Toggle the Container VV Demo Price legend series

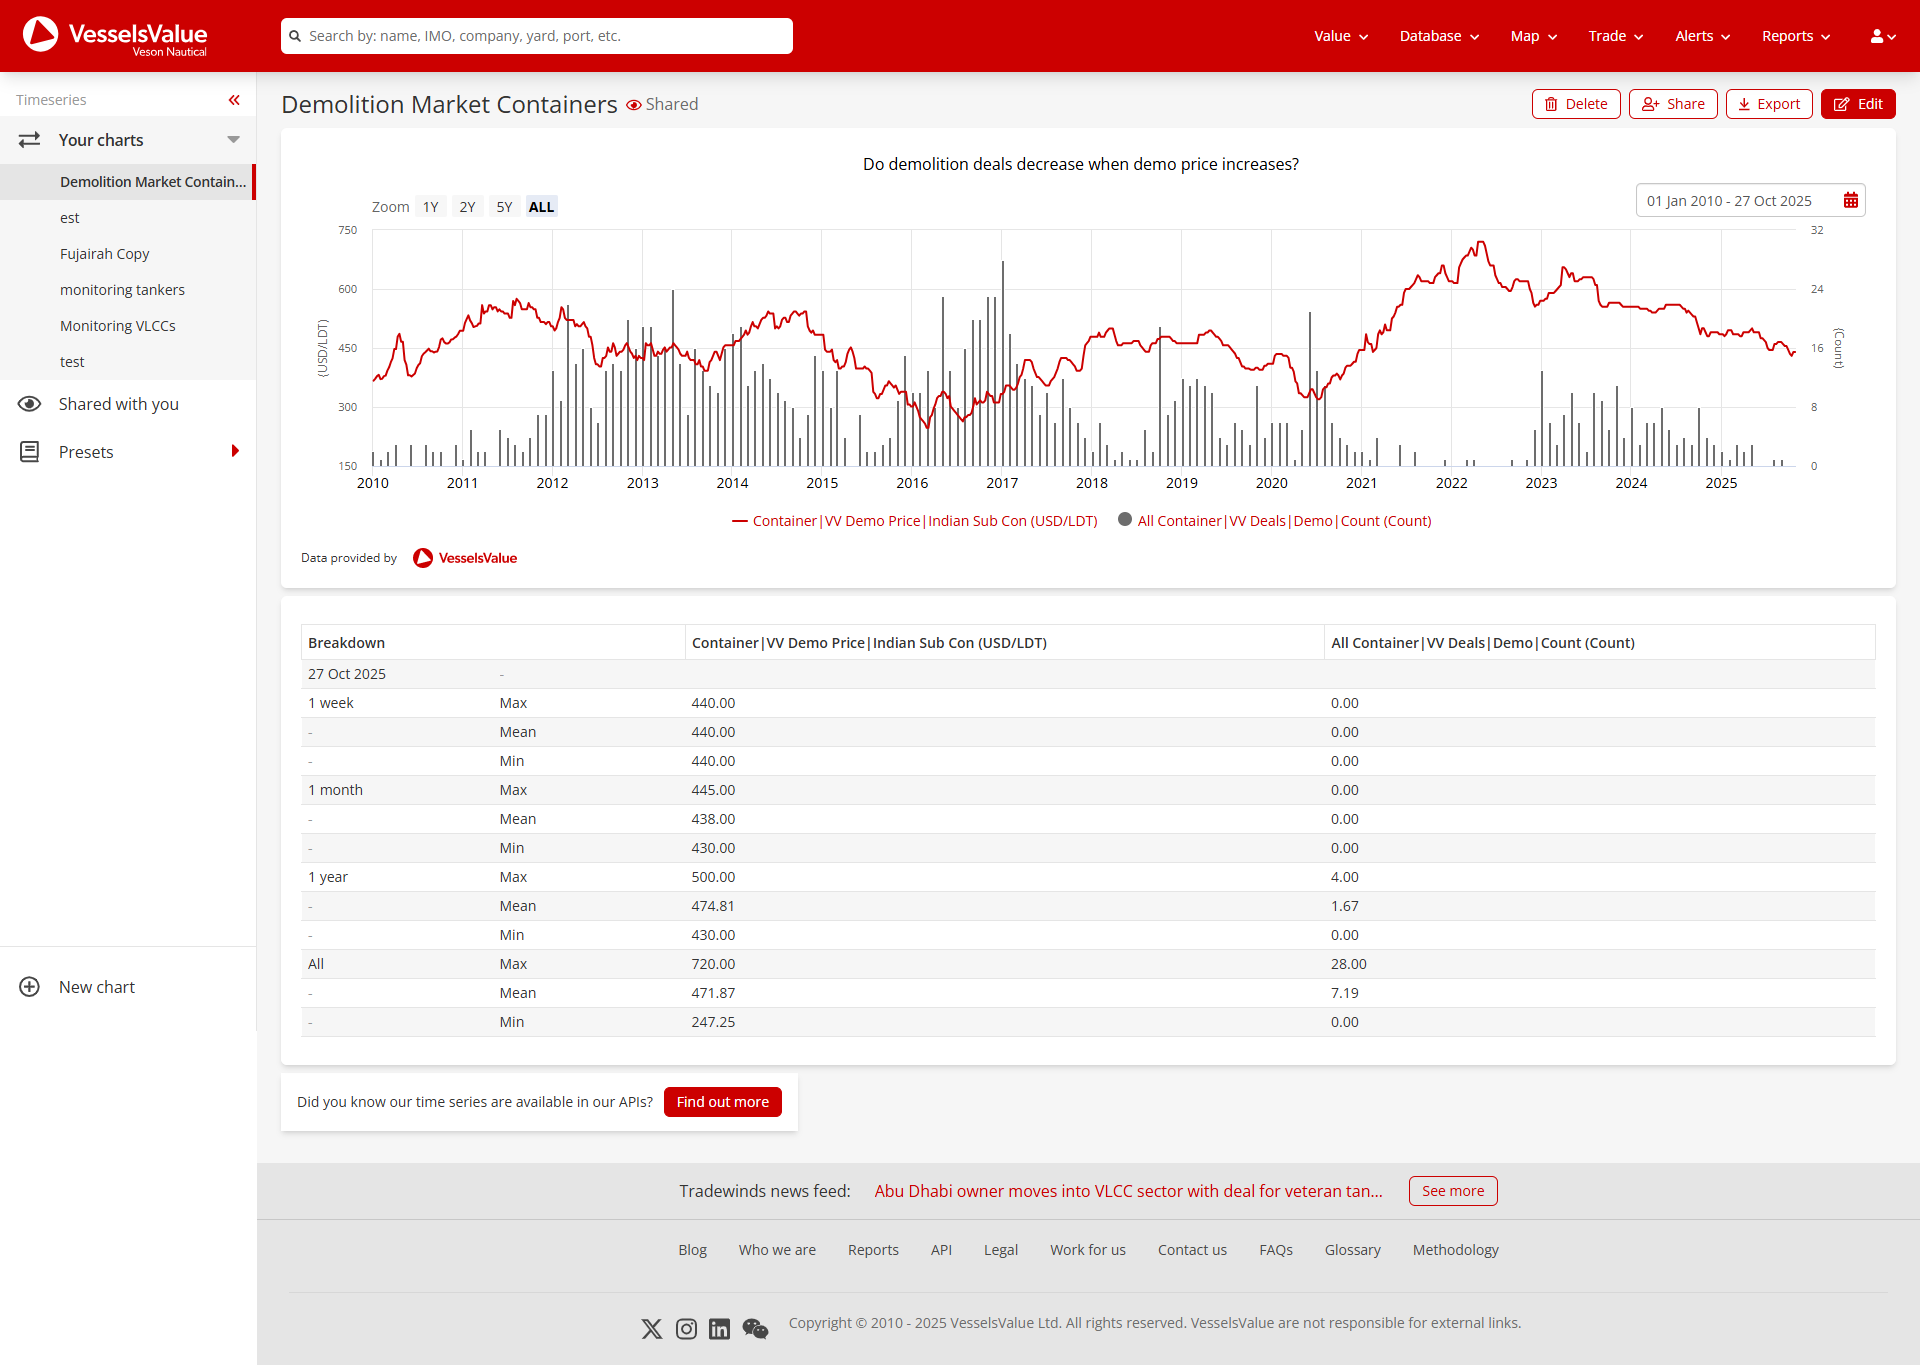click(x=913, y=520)
